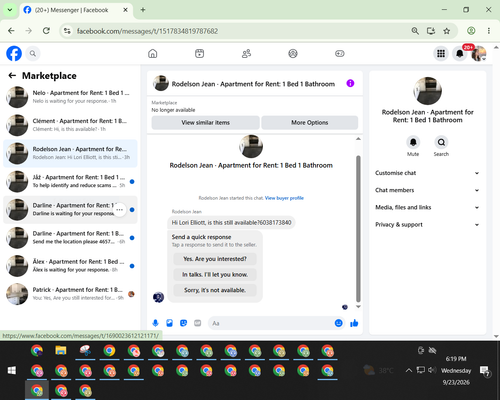The height and width of the screenshot is (400, 500).
Task: Click the chat scrollbar up arrow
Action: (x=358, y=139)
